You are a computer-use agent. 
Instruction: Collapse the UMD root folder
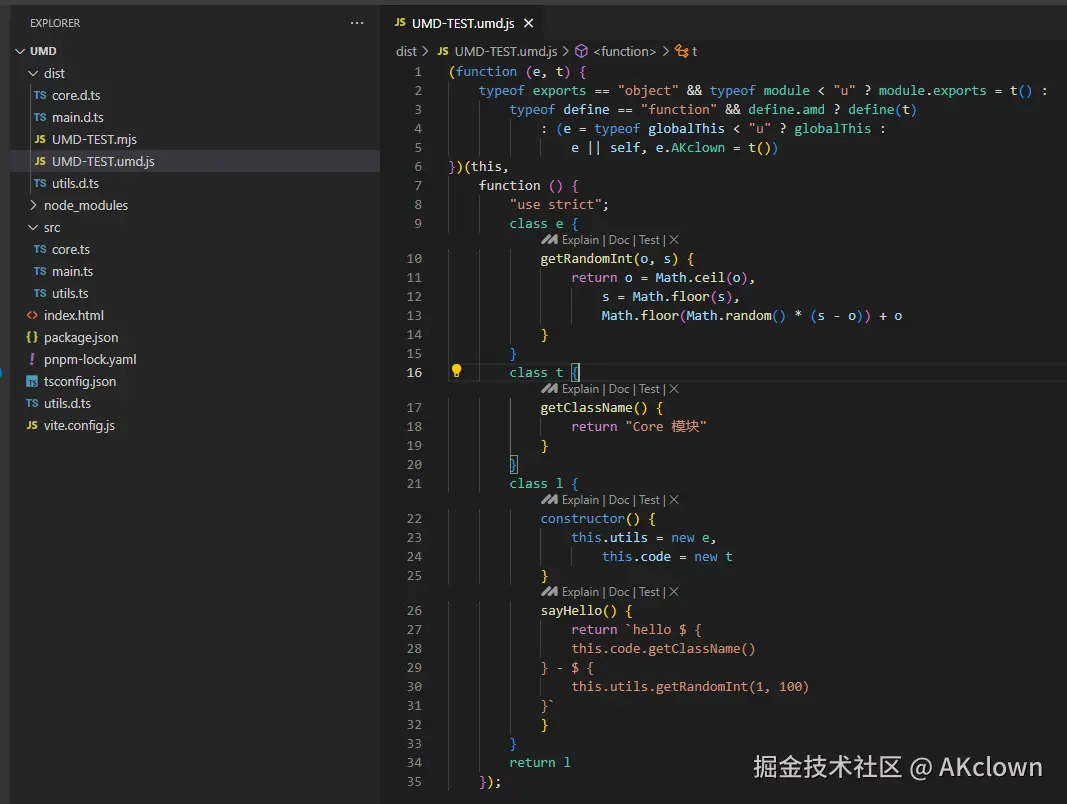point(19,51)
